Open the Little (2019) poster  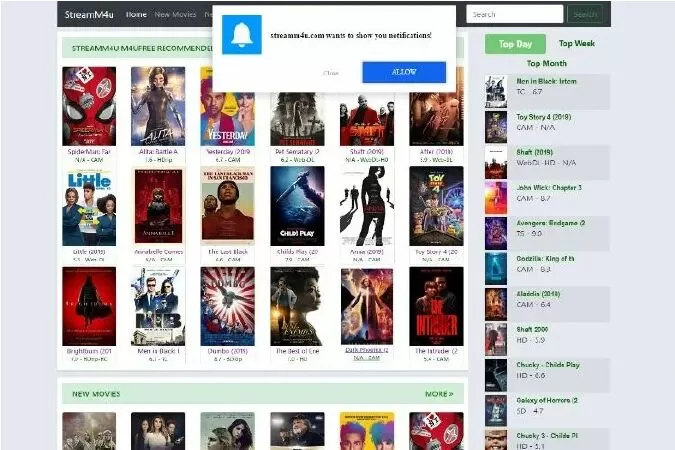(x=89, y=206)
